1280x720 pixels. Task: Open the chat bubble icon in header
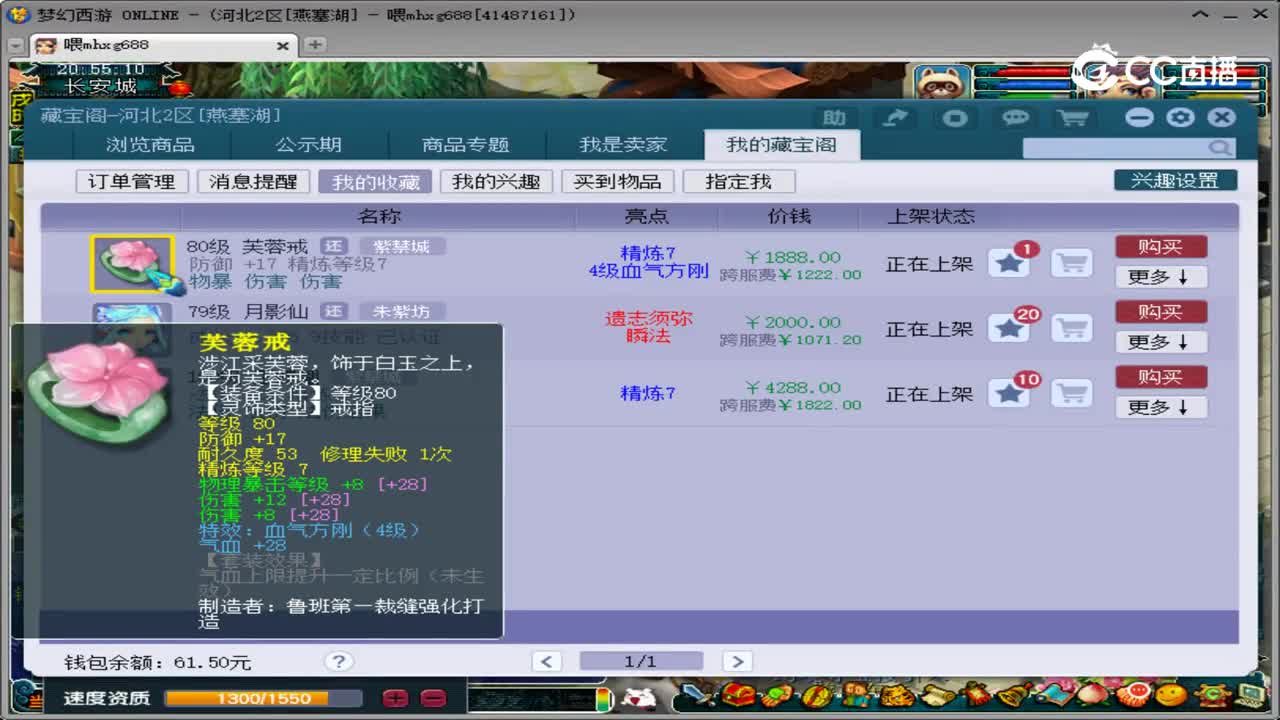click(x=1014, y=118)
